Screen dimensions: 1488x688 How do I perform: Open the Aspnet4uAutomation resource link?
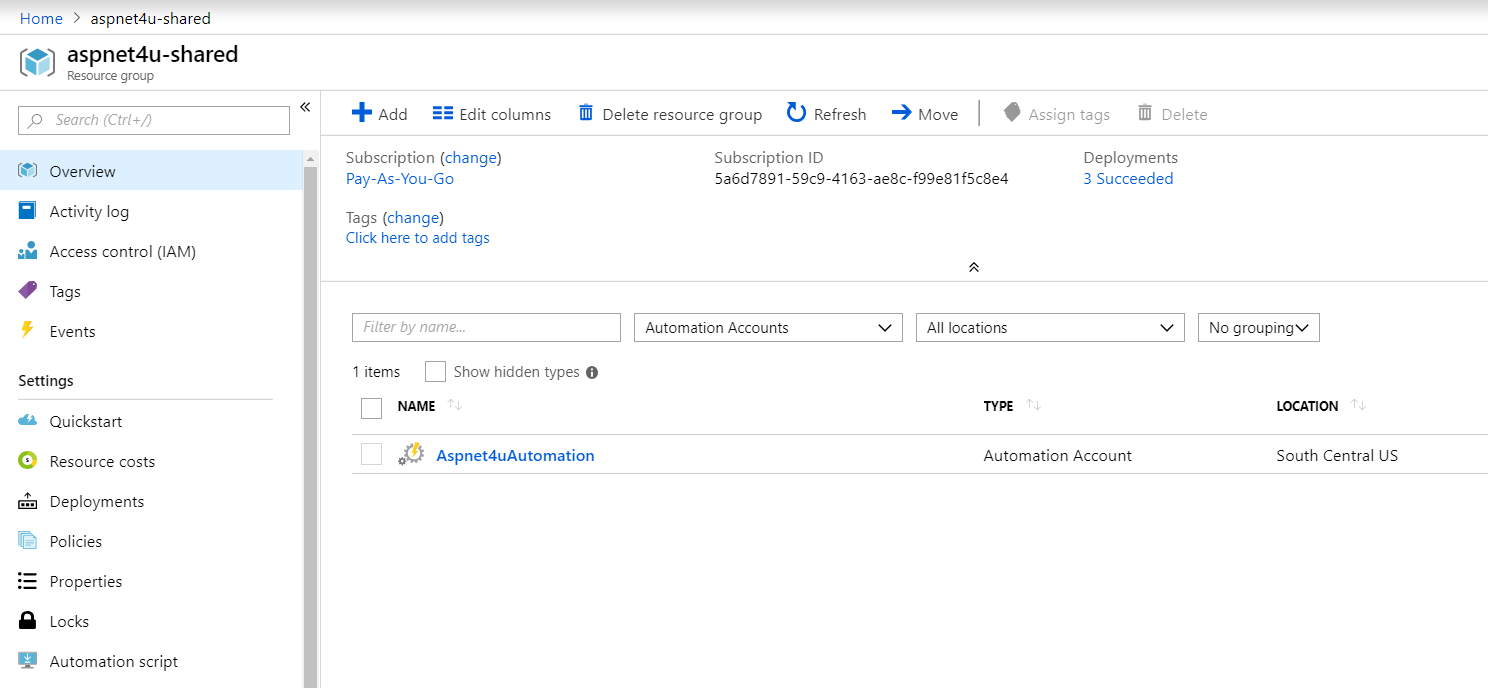click(x=515, y=455)
